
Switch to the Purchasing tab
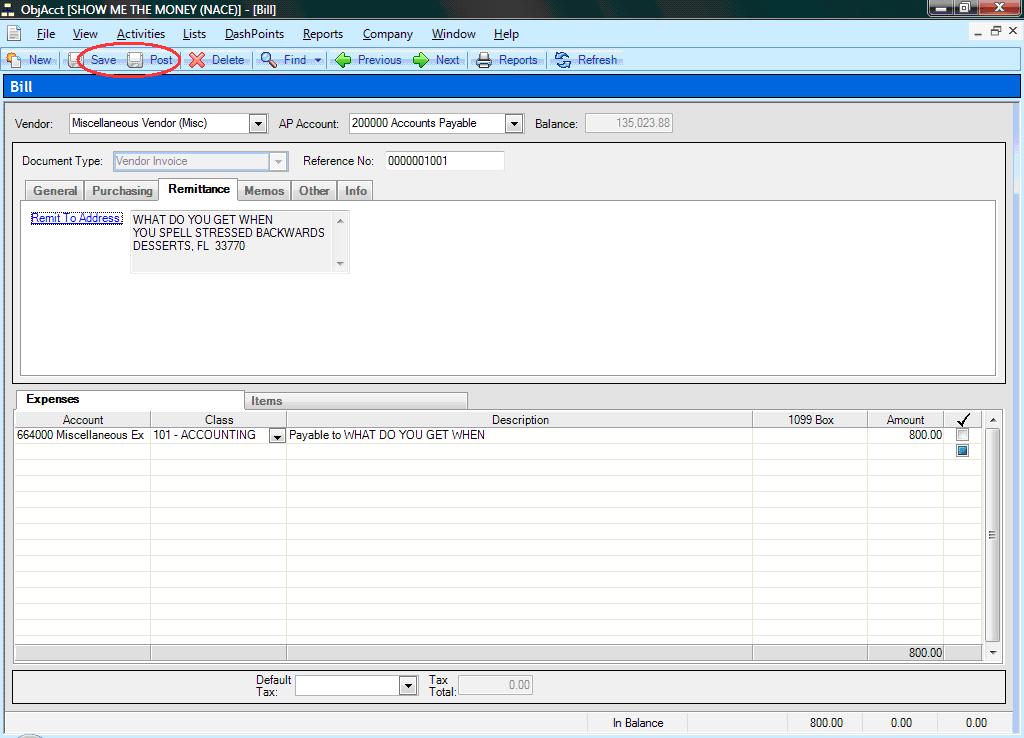click(122, 191)
